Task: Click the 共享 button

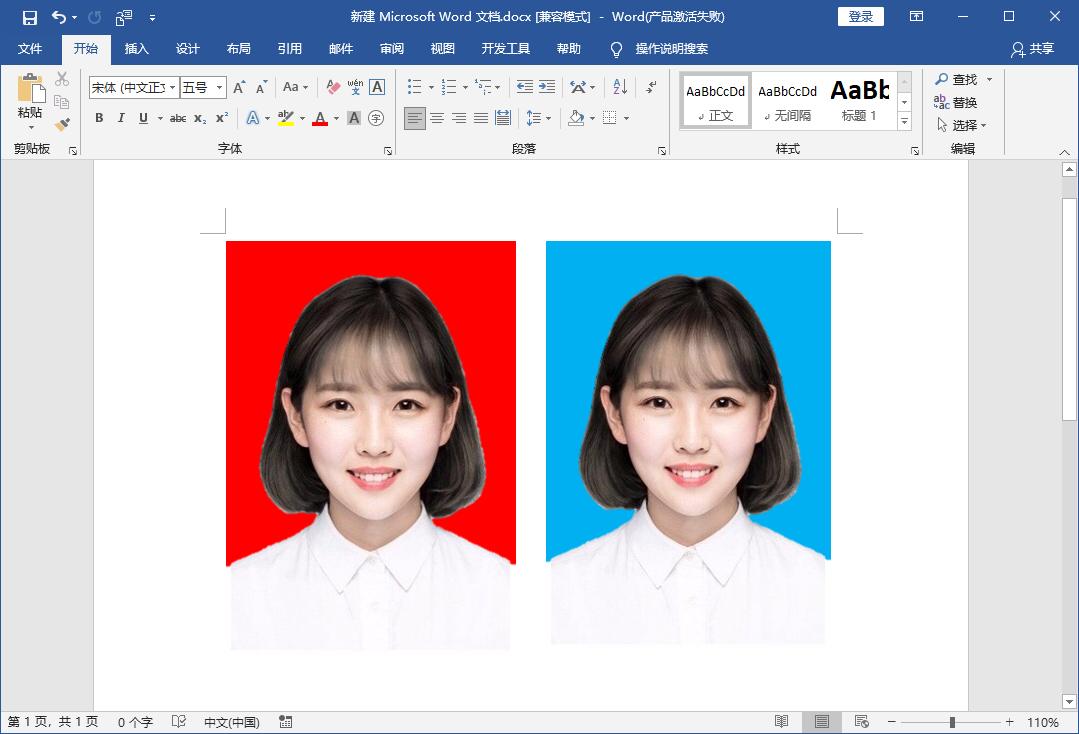Action: pos(1032,49)
